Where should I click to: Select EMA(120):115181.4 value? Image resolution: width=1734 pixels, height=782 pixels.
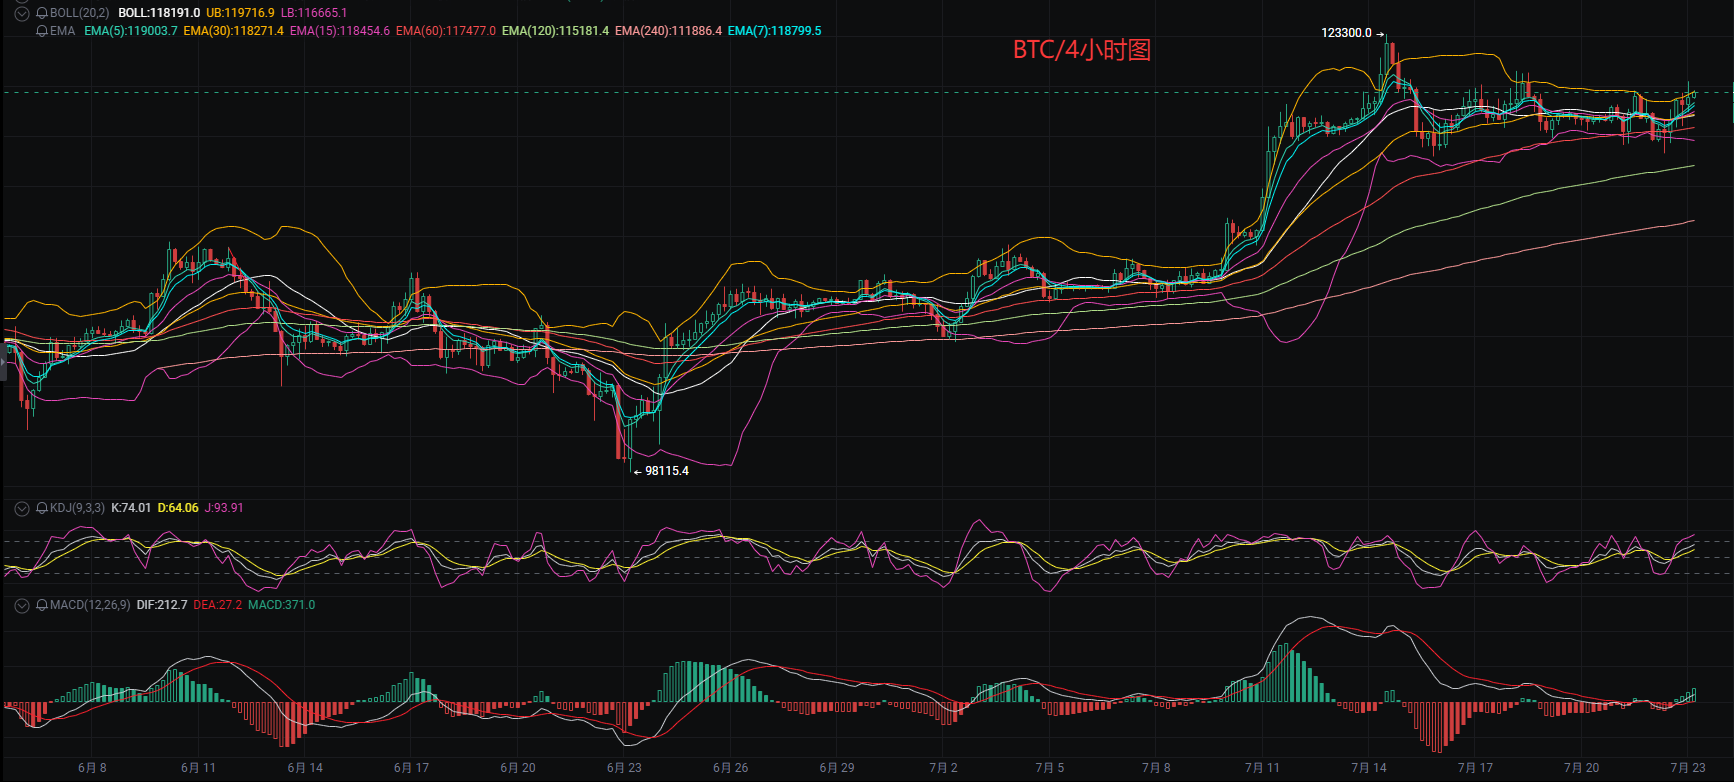click(x=555, y=31)
